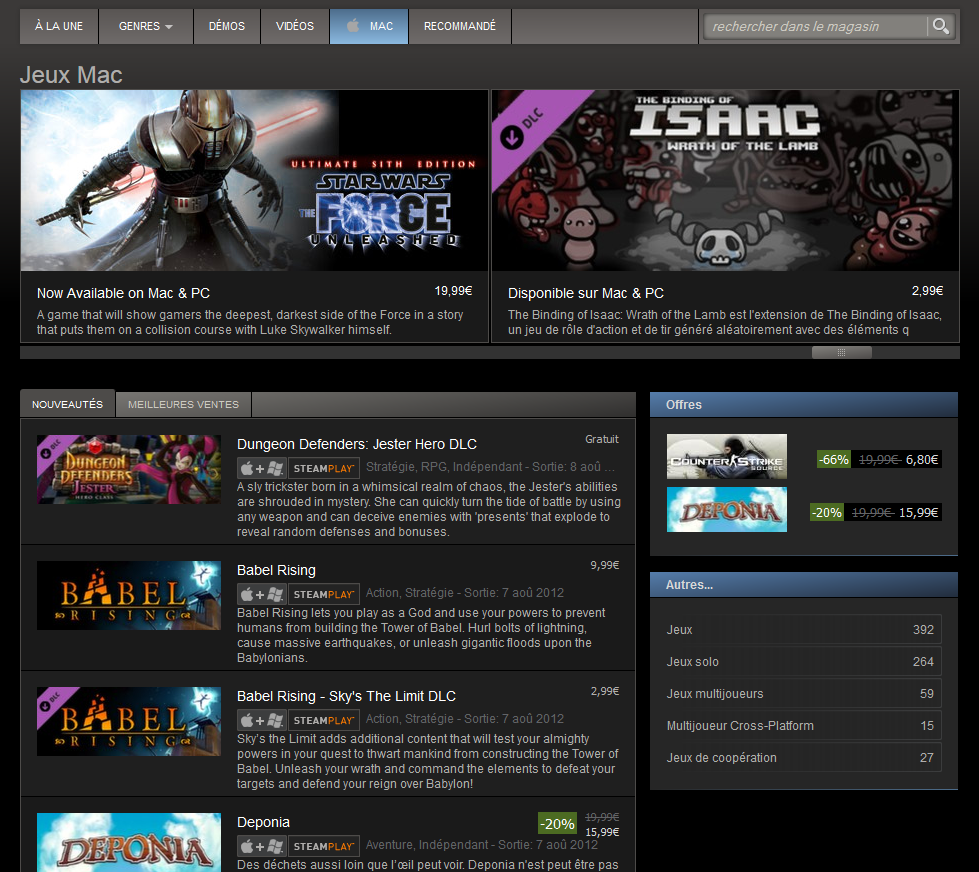Open Babel Rising - Sky's The Limit DLC title

pos(346,696)
